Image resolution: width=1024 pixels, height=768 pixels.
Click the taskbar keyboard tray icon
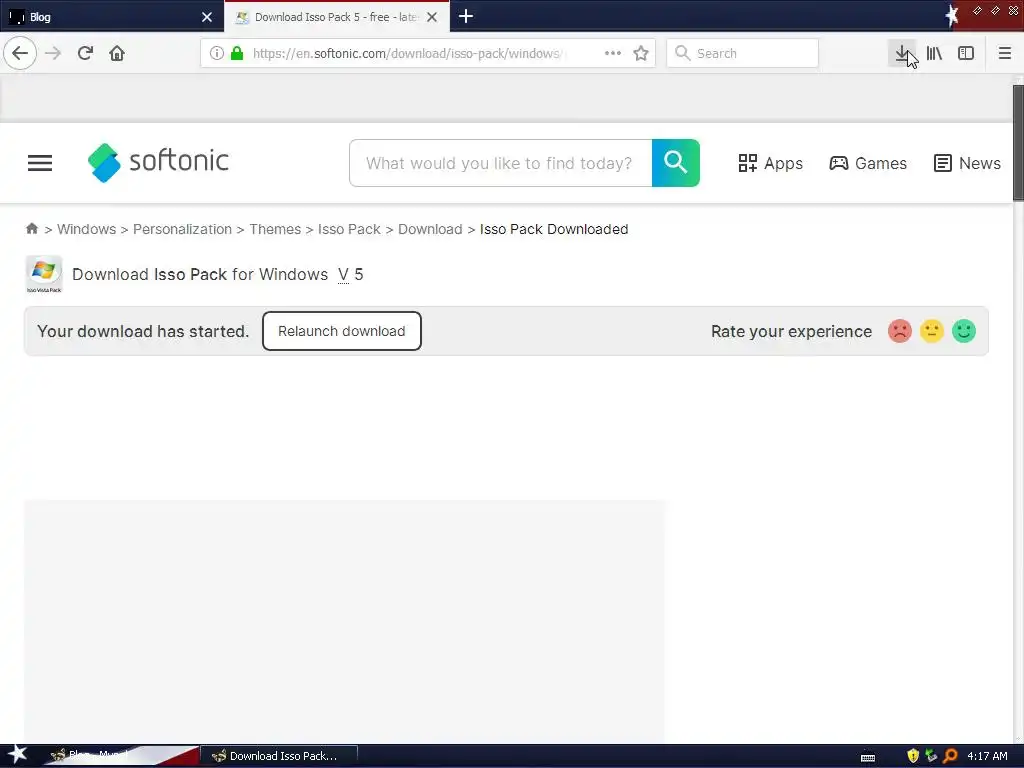pyautogui.click(x=868, y=757)
